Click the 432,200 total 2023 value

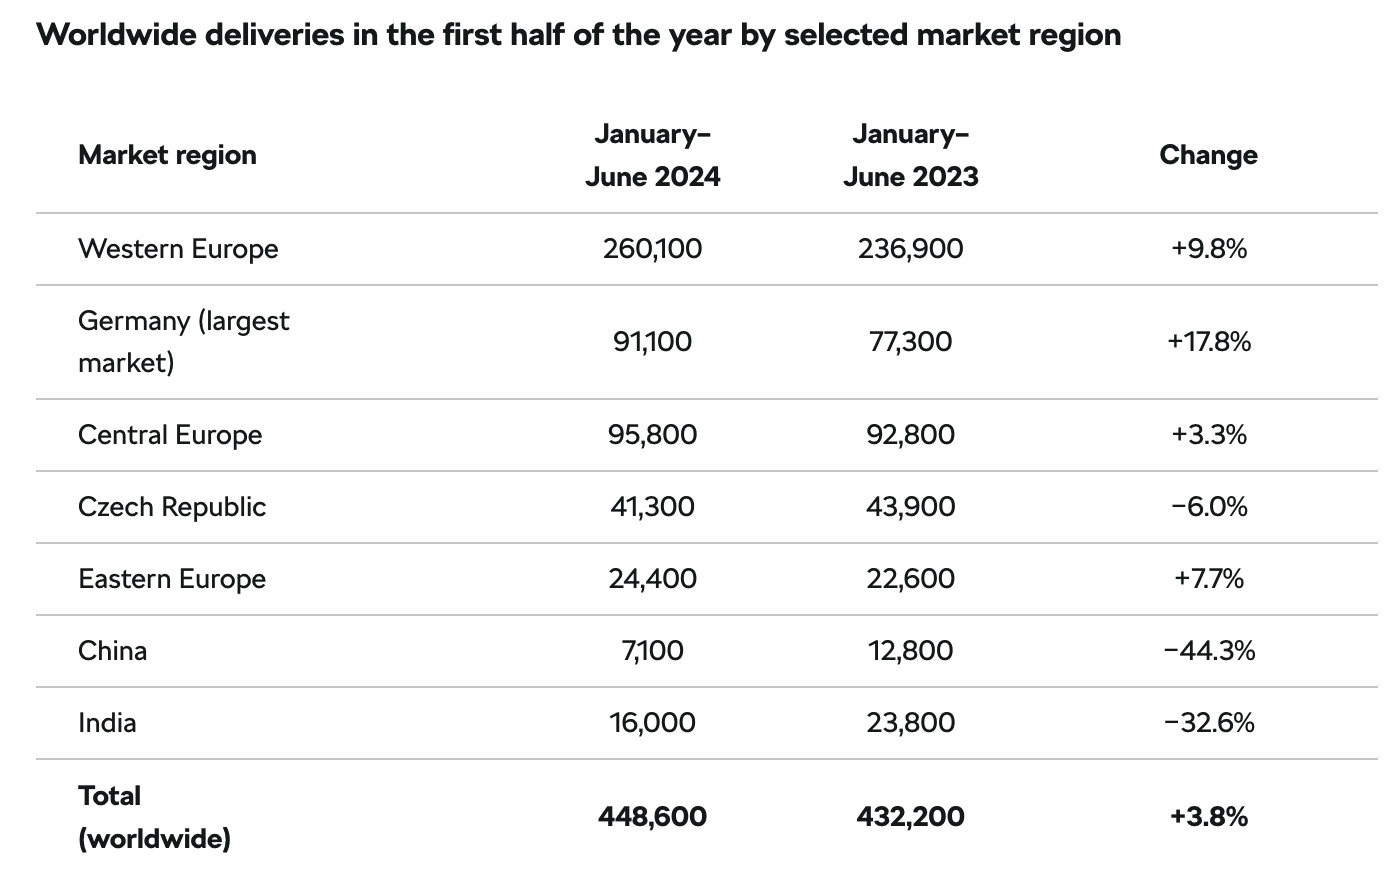(x=910, y=817)
